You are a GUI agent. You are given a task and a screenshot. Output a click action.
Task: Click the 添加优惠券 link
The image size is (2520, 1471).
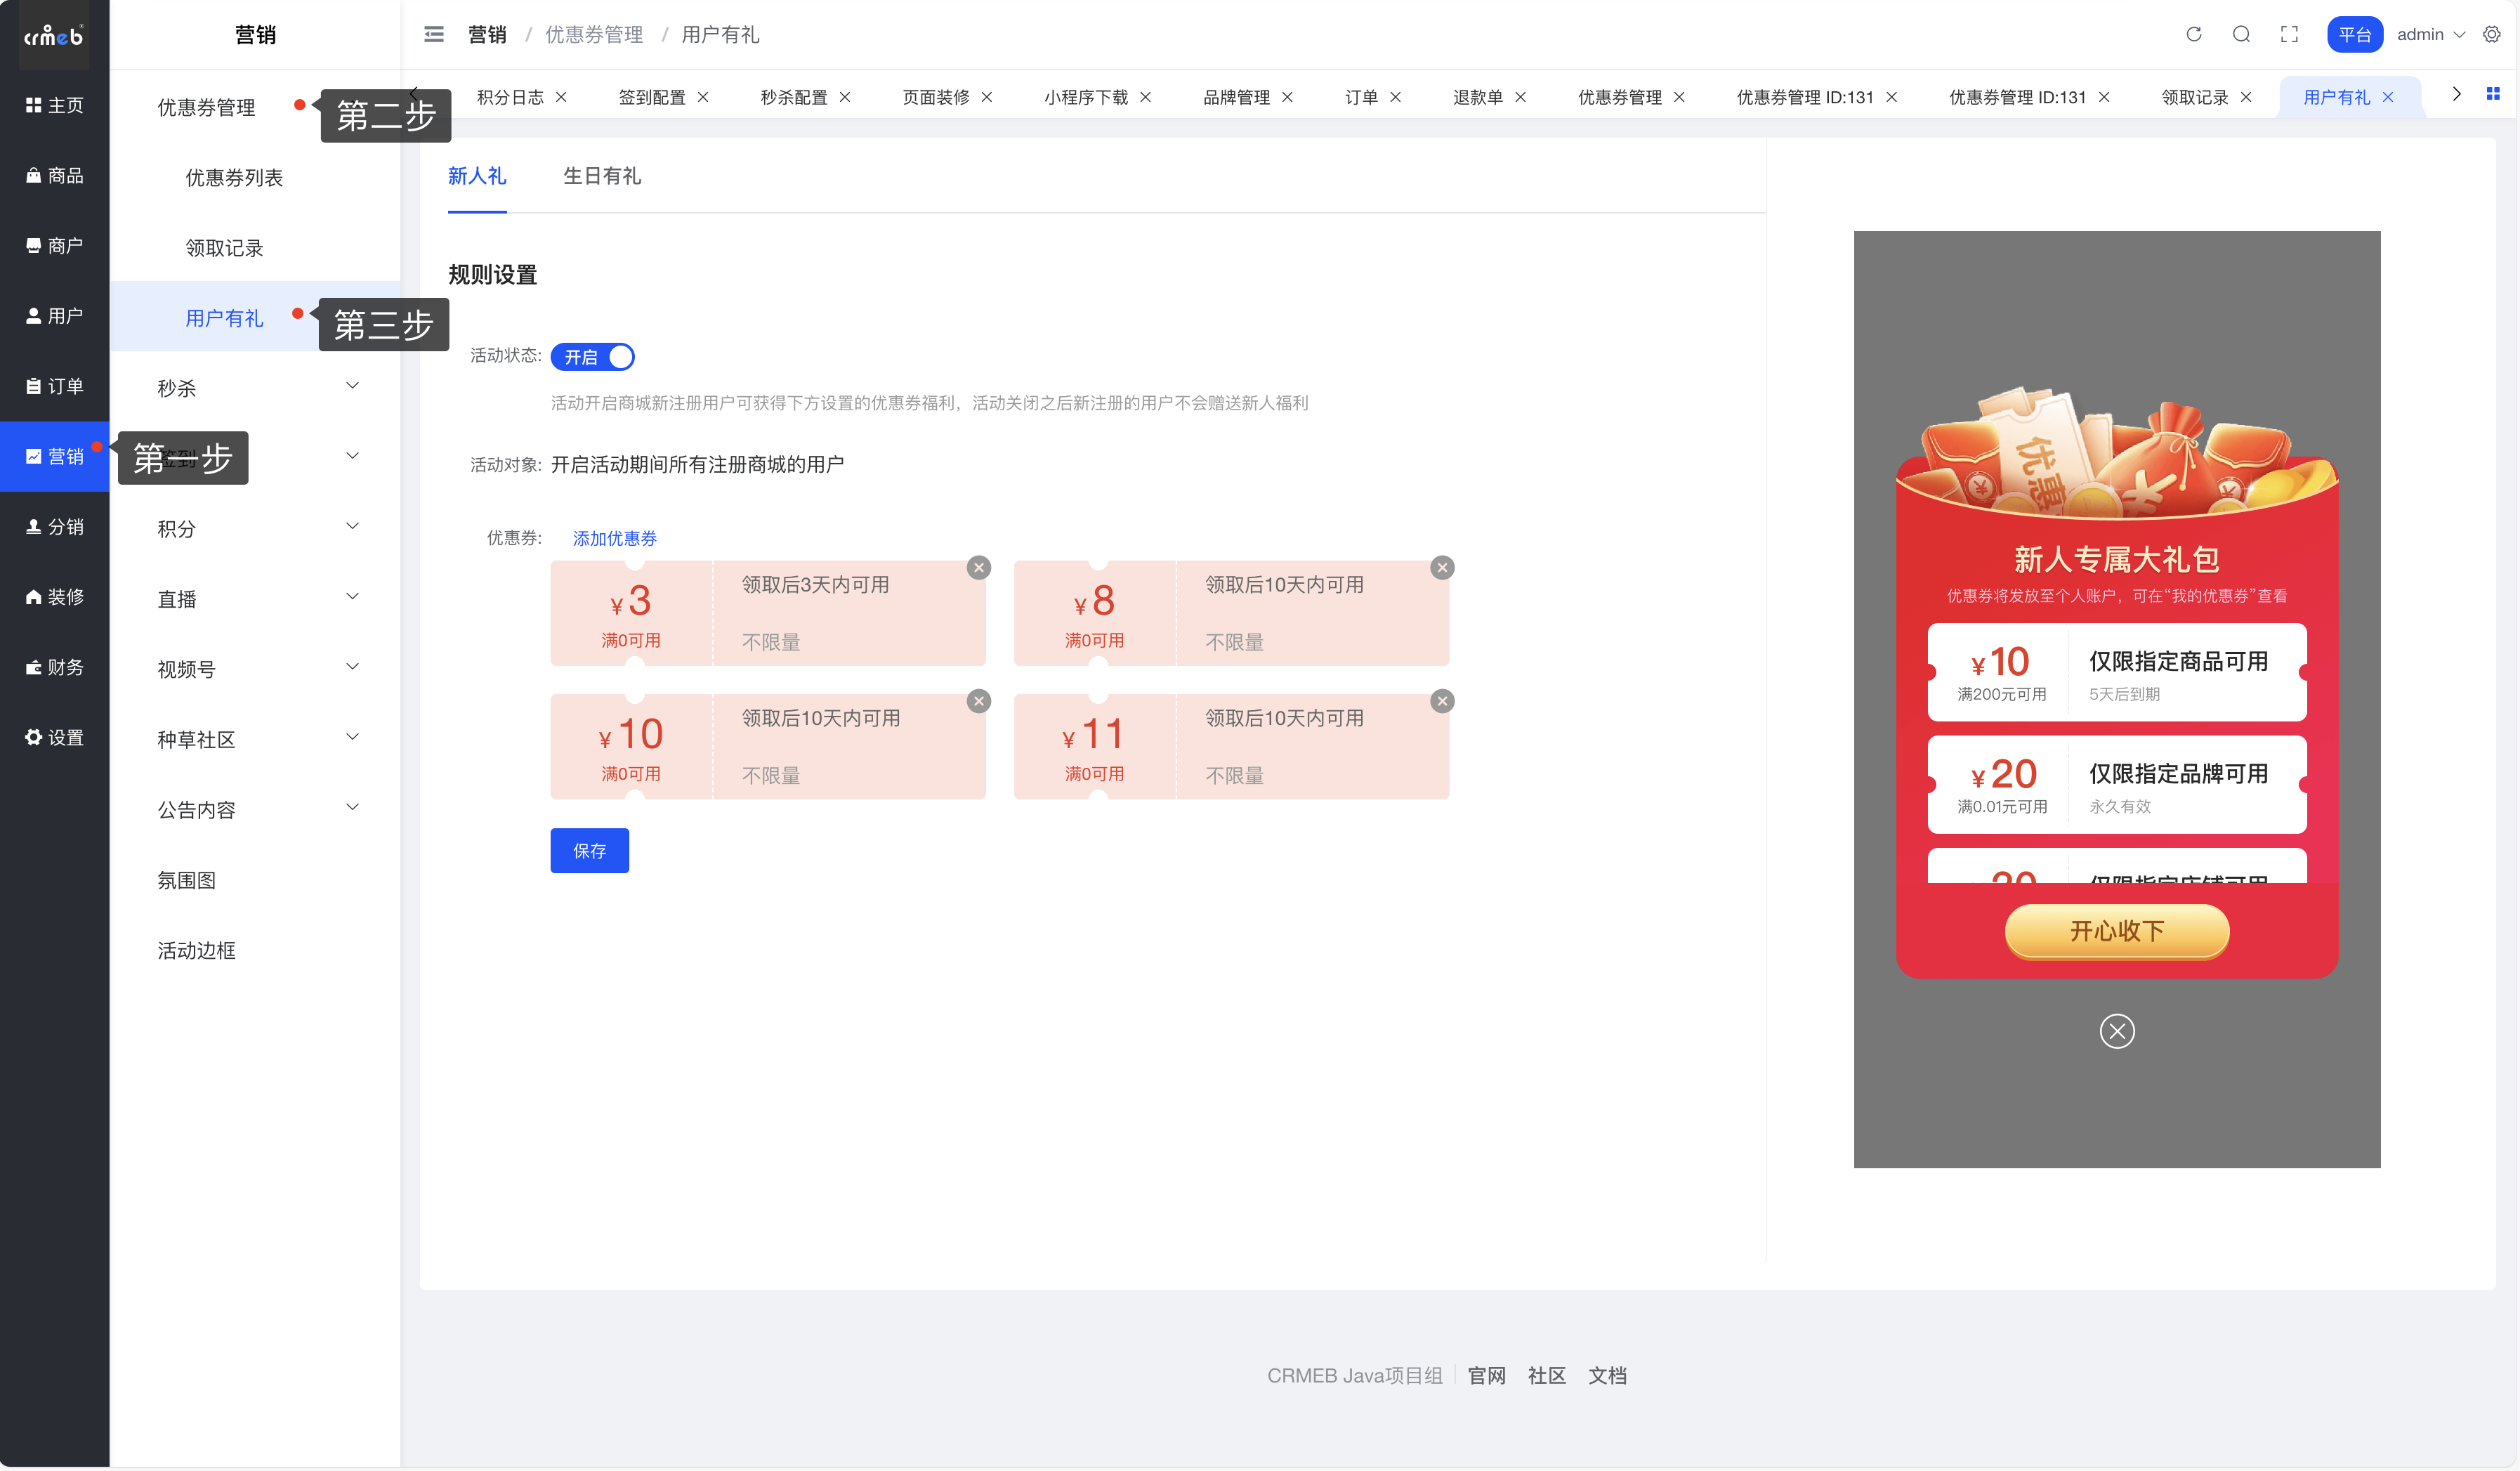click(x=614, y=538)
